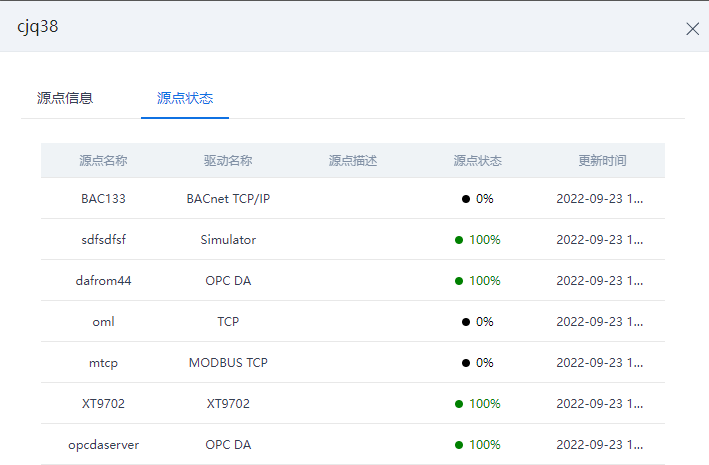Close the cjq38 dialog

692,29
